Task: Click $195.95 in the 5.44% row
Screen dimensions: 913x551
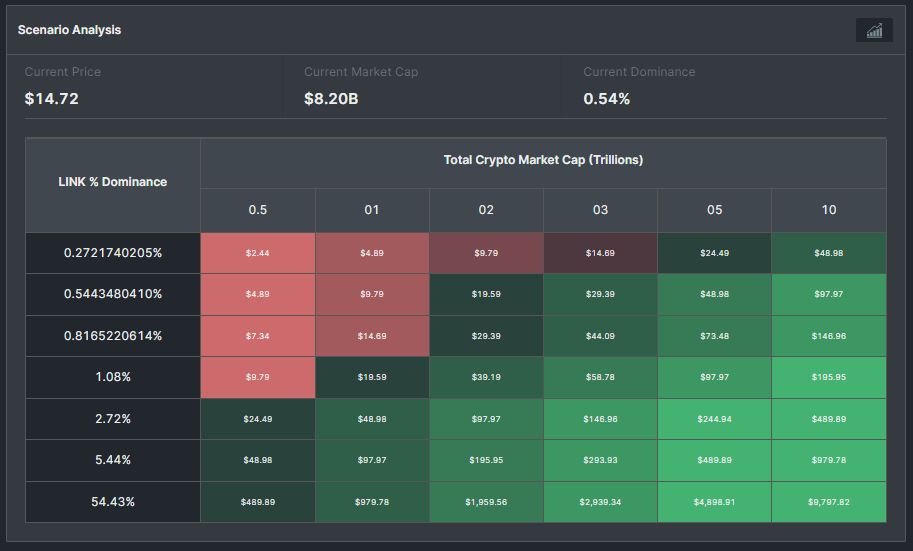Action: [486, 460]
